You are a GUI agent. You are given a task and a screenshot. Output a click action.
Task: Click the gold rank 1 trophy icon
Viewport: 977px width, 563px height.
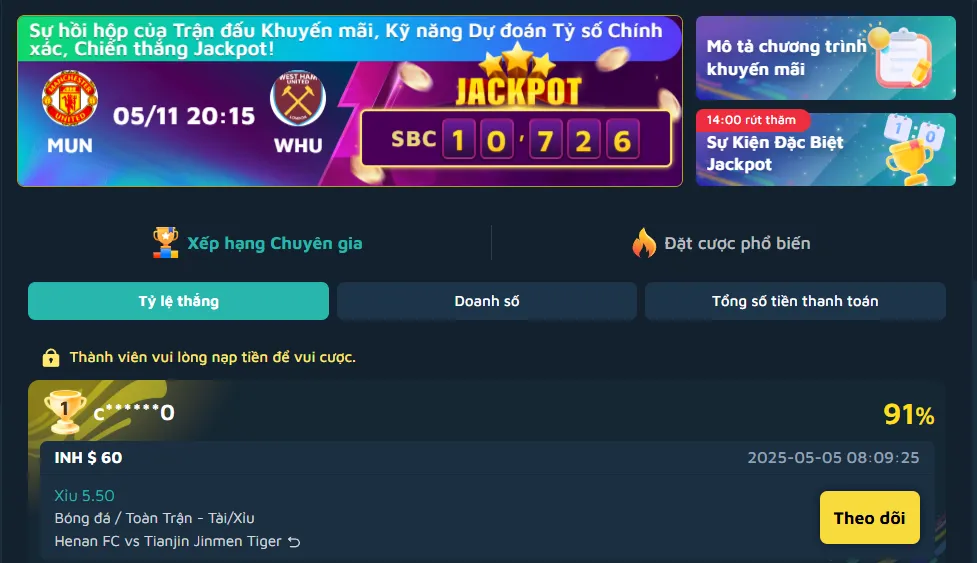coord(65,412)
